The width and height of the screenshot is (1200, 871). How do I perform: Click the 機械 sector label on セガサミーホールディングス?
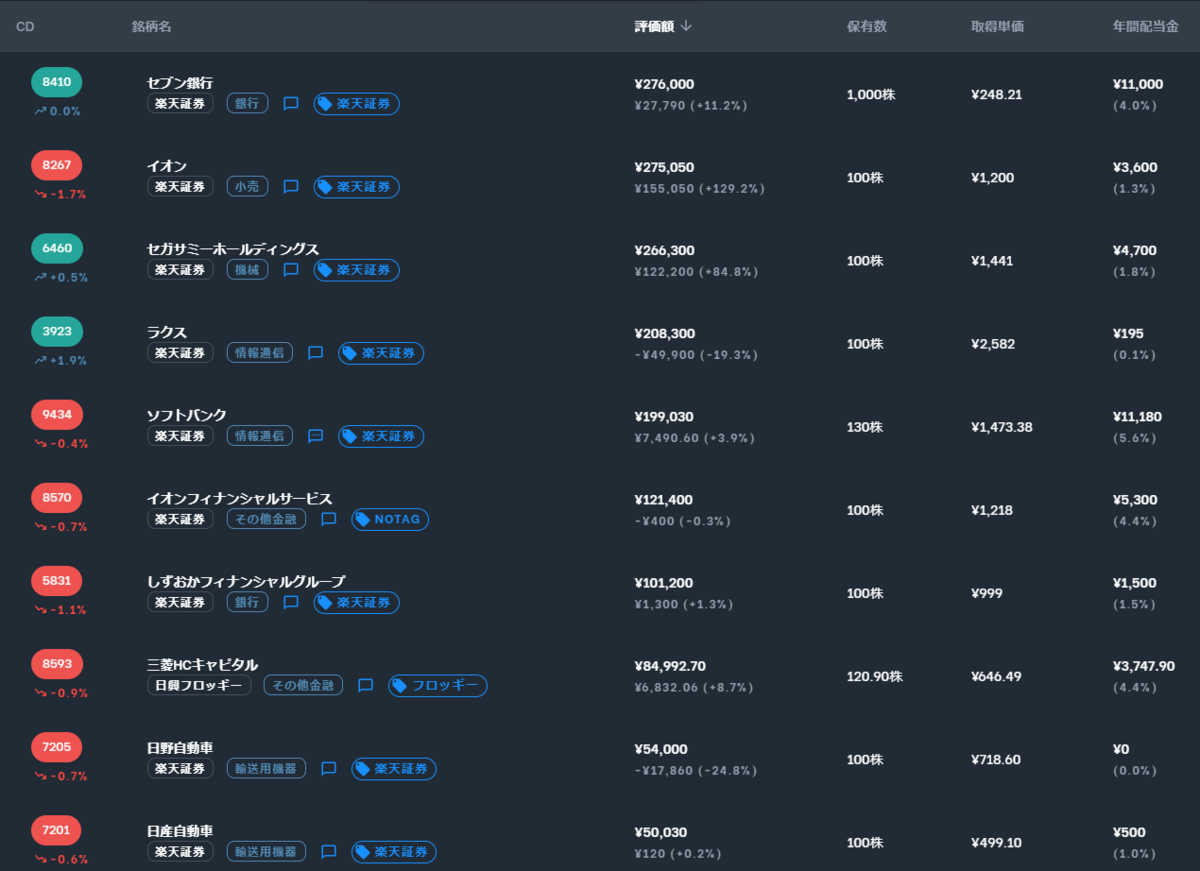pyautogui.click(x=247, y=269)
